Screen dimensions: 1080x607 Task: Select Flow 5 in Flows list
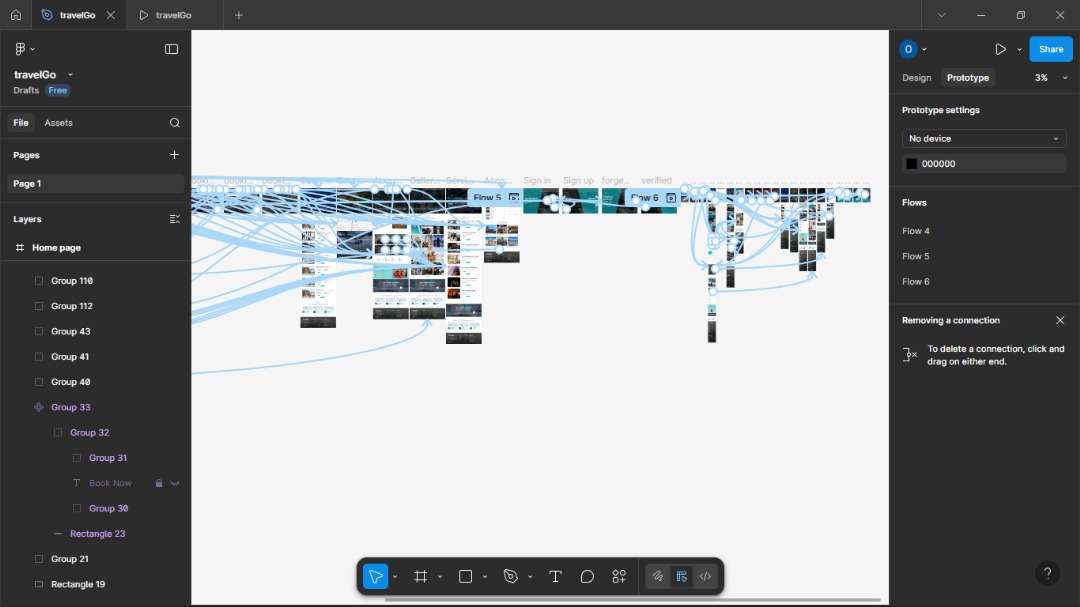(x=915, y=256)
